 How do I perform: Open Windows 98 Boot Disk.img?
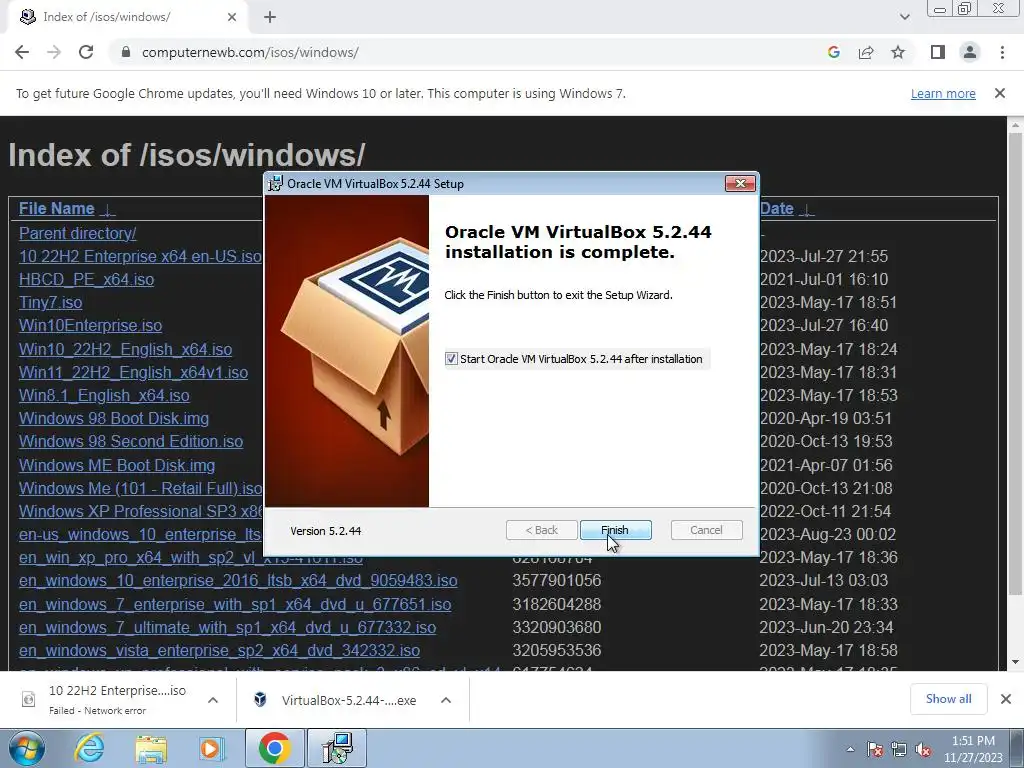114,418
